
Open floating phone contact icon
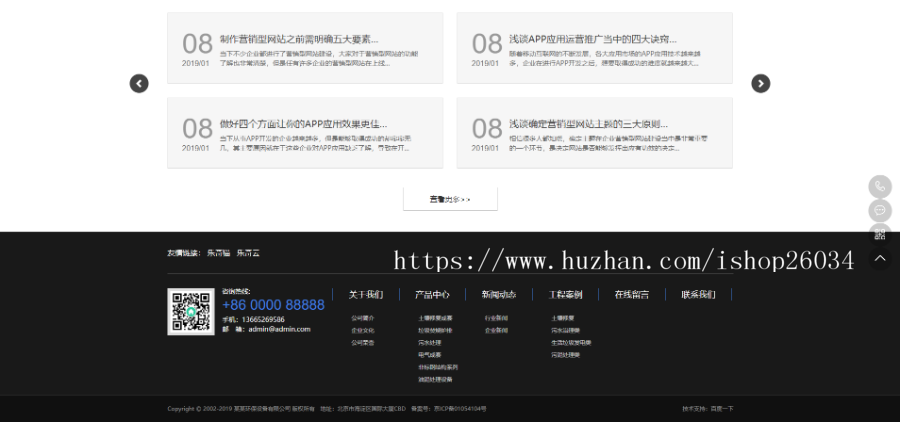[880, 187]
